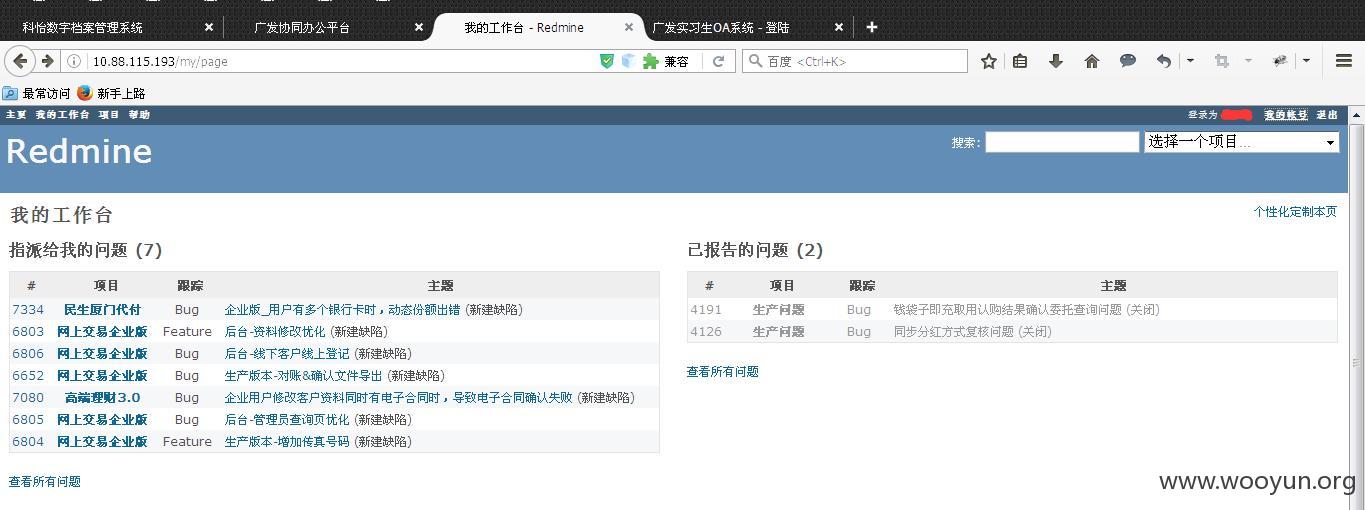This screenshot has width=1365, height=510.
Task: Open project 民生厦门代付
Action: click(x=102, y=310)
